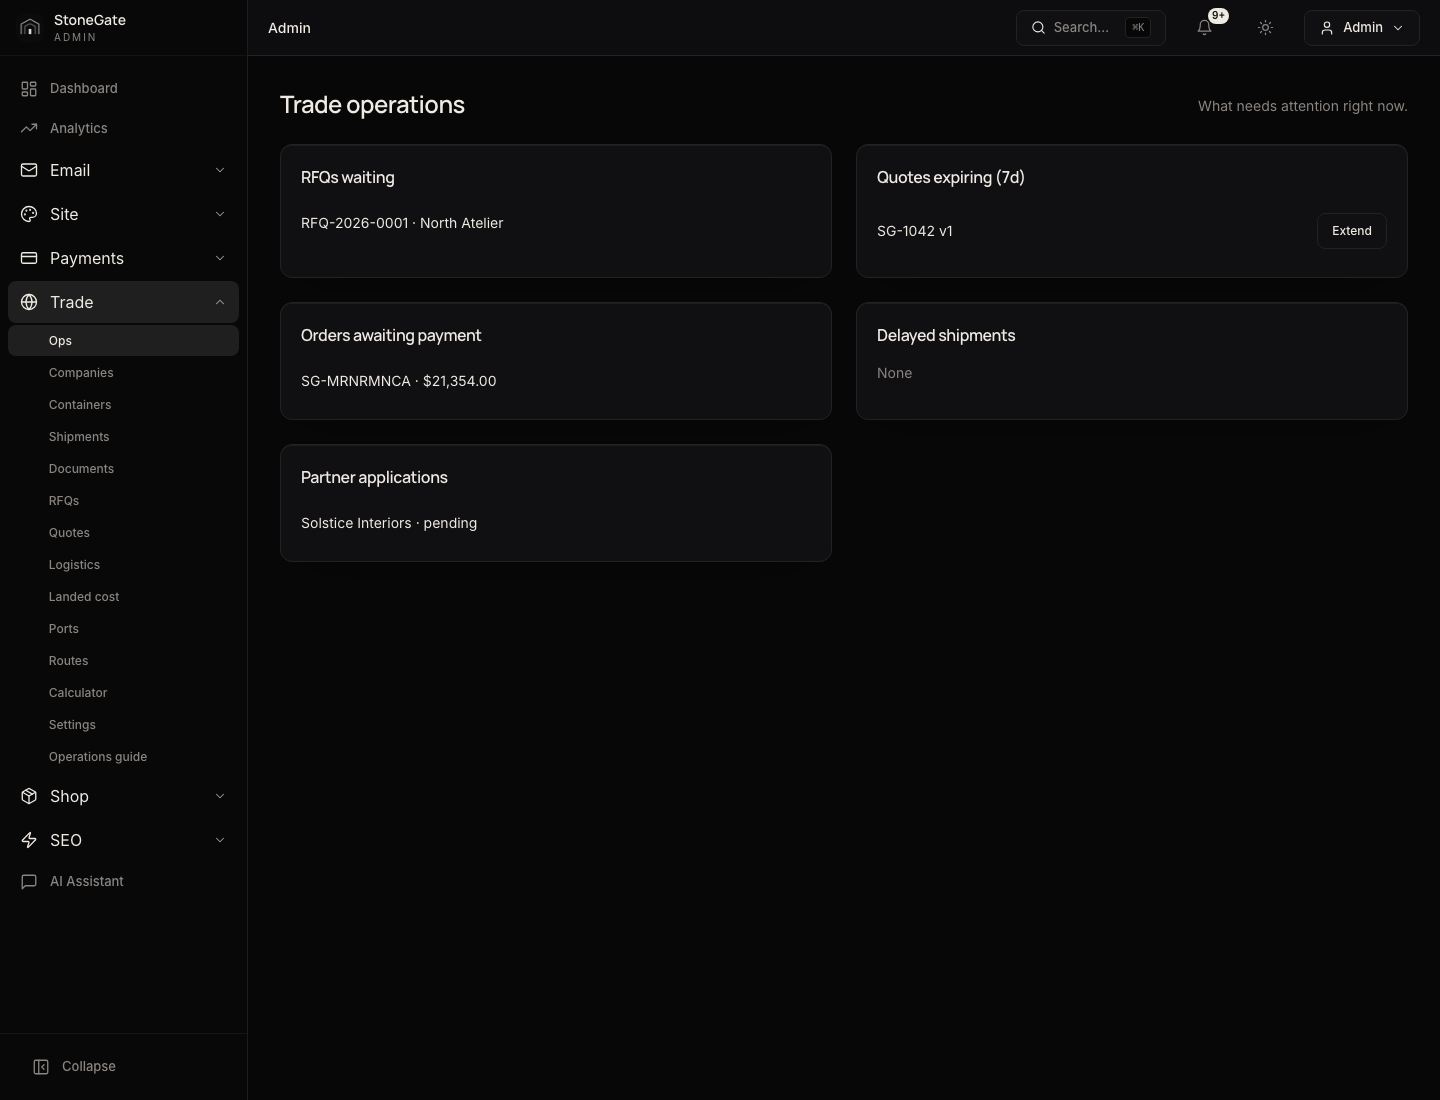Open Companies under Trade

123,373
